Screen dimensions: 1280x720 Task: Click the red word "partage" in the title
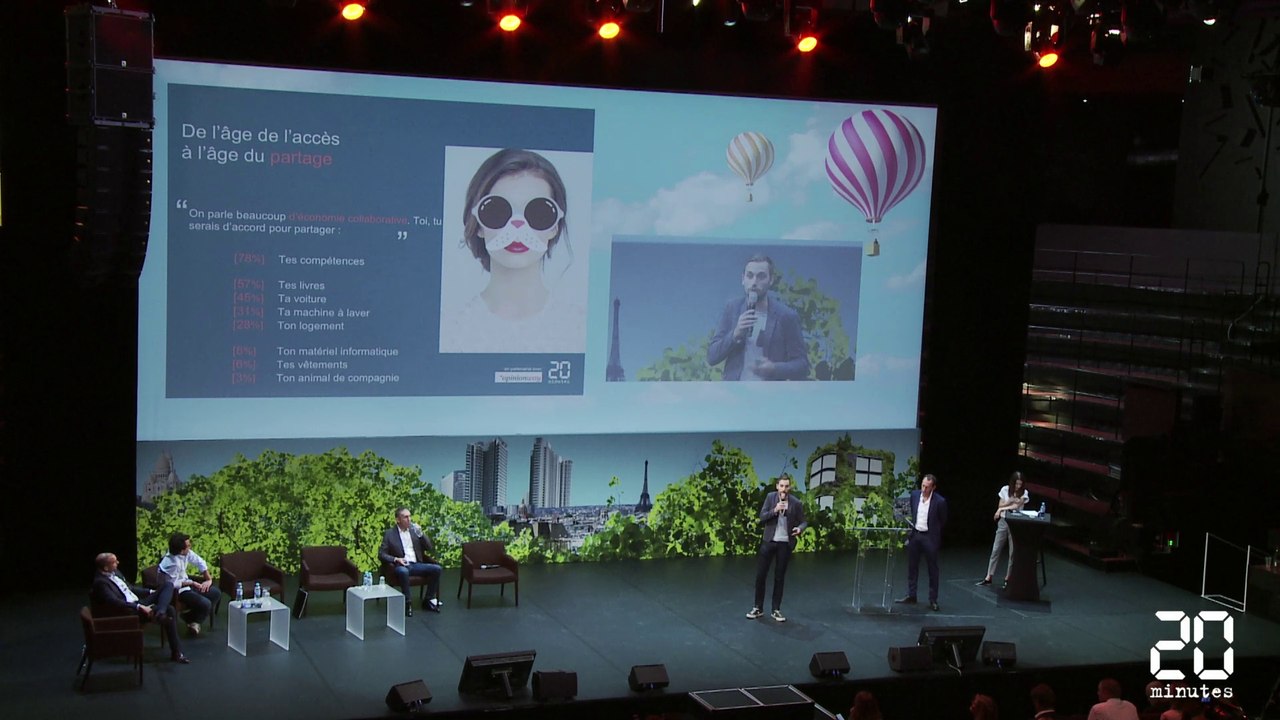pos(300,157)
